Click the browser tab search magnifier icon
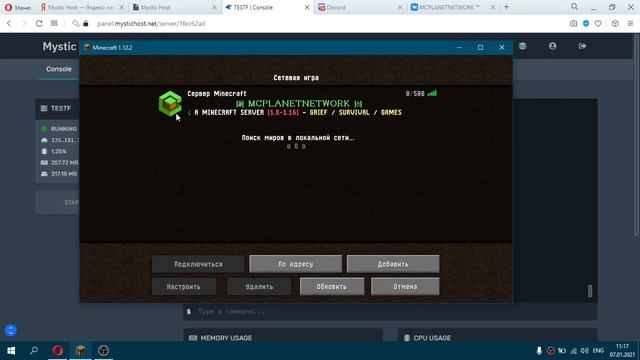This screenshot has width=640, height=360. (x=574, y=7)
